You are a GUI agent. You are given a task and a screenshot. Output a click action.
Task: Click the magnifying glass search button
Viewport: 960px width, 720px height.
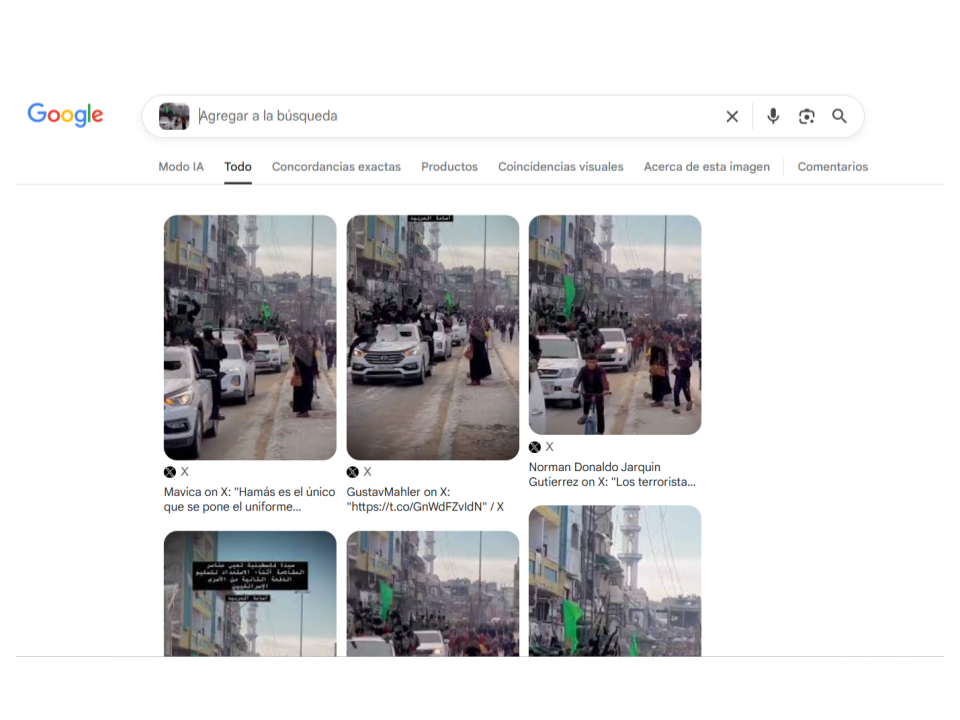pos(840,116)
